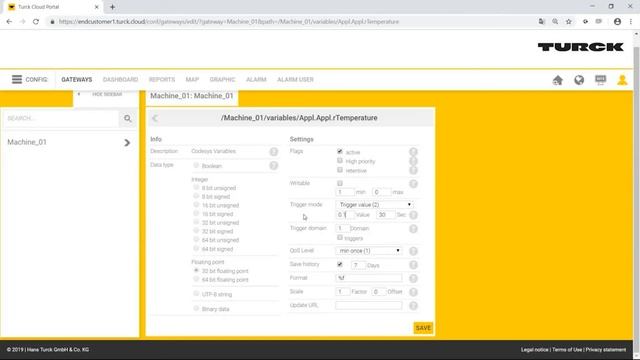Expand Machine_01 chevron in sidebar

pyautogui.click(x=127, y=142)
